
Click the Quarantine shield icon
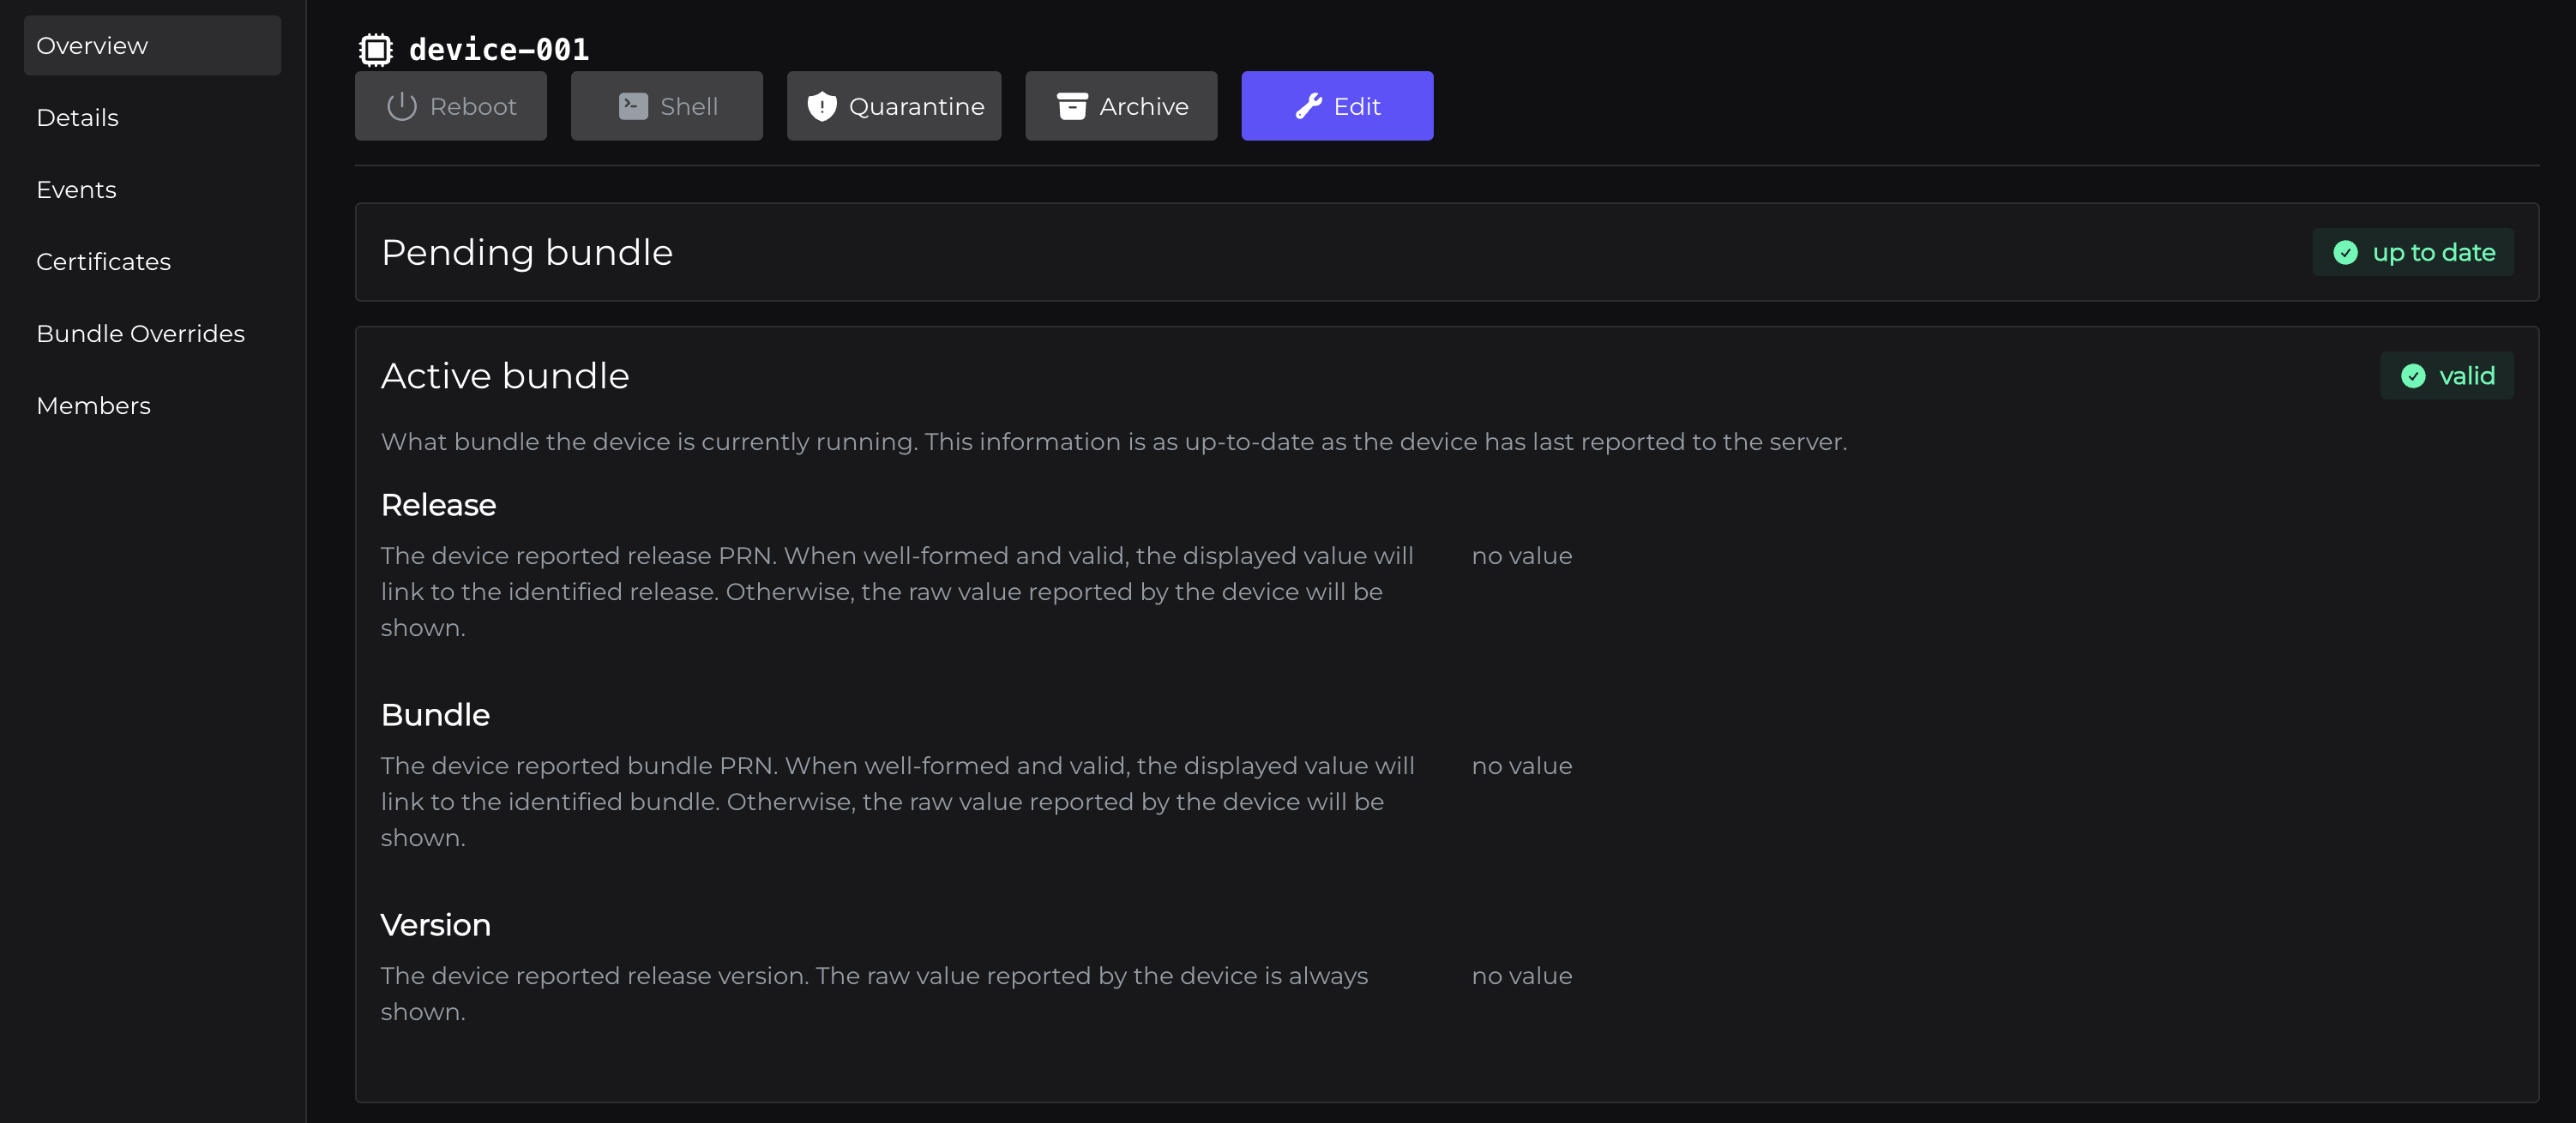[821, 106]
